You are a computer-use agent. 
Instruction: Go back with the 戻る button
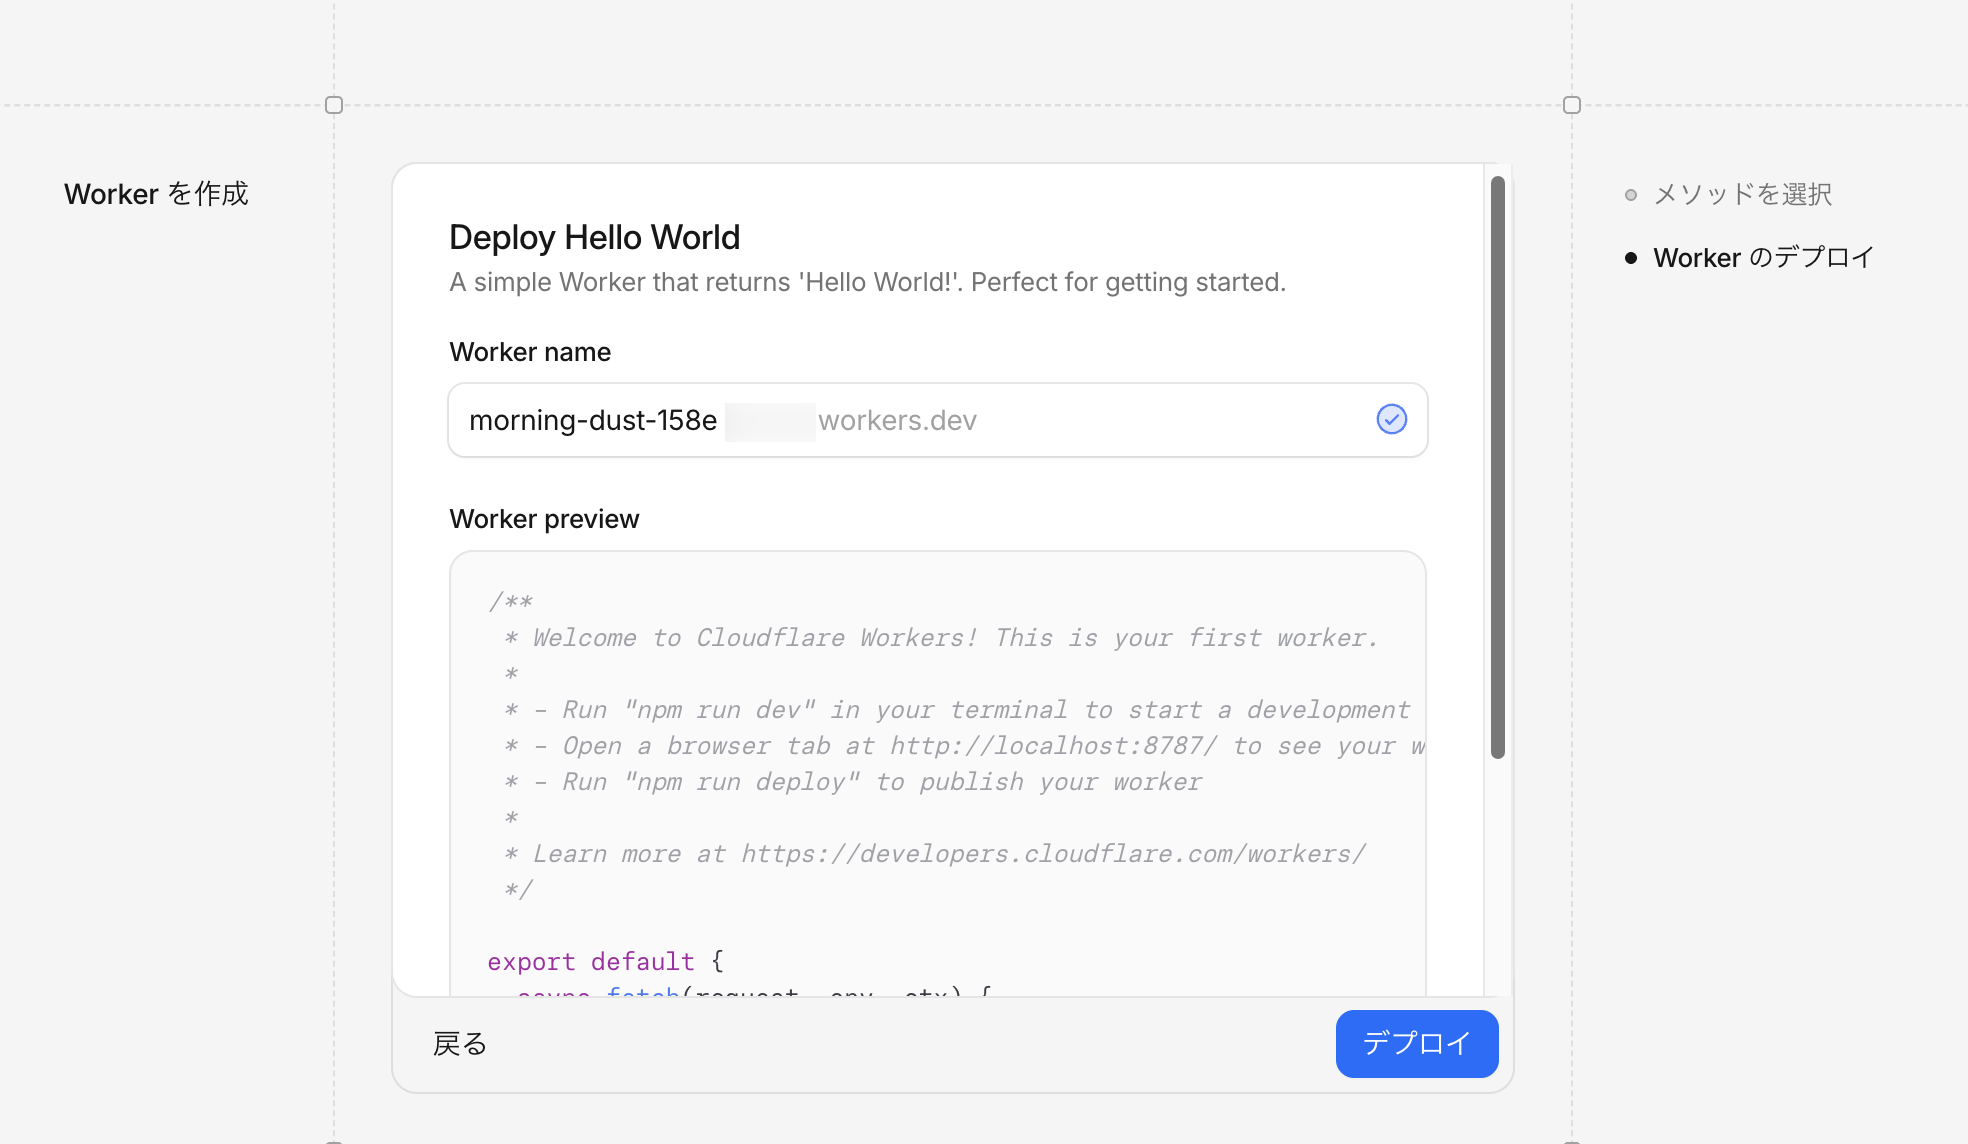pos(460,1044)
